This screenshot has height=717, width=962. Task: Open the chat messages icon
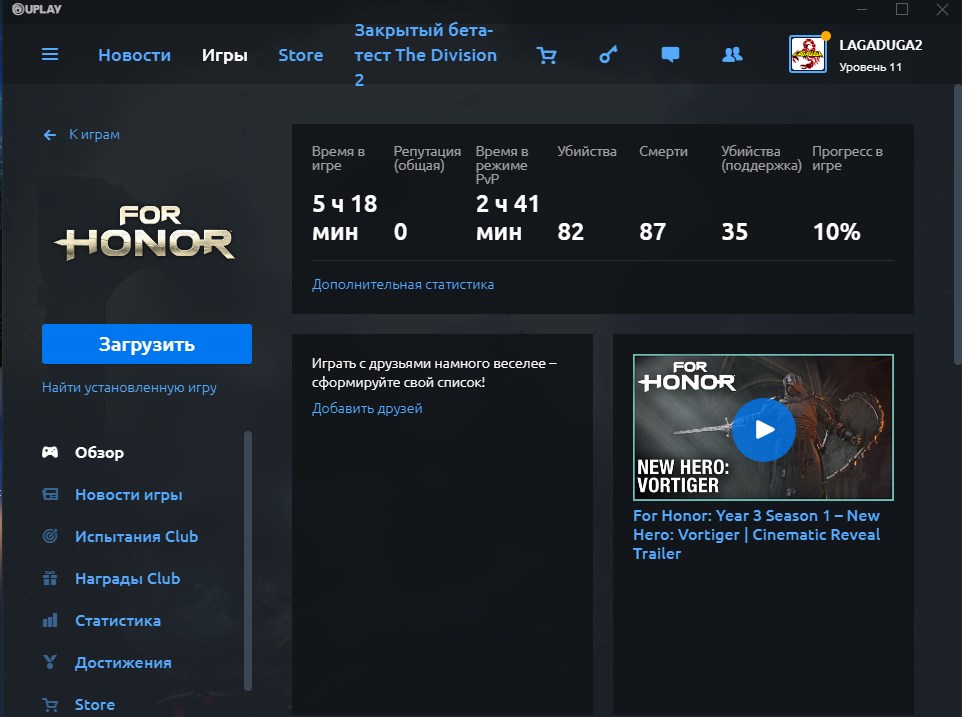tap(670, 55)
